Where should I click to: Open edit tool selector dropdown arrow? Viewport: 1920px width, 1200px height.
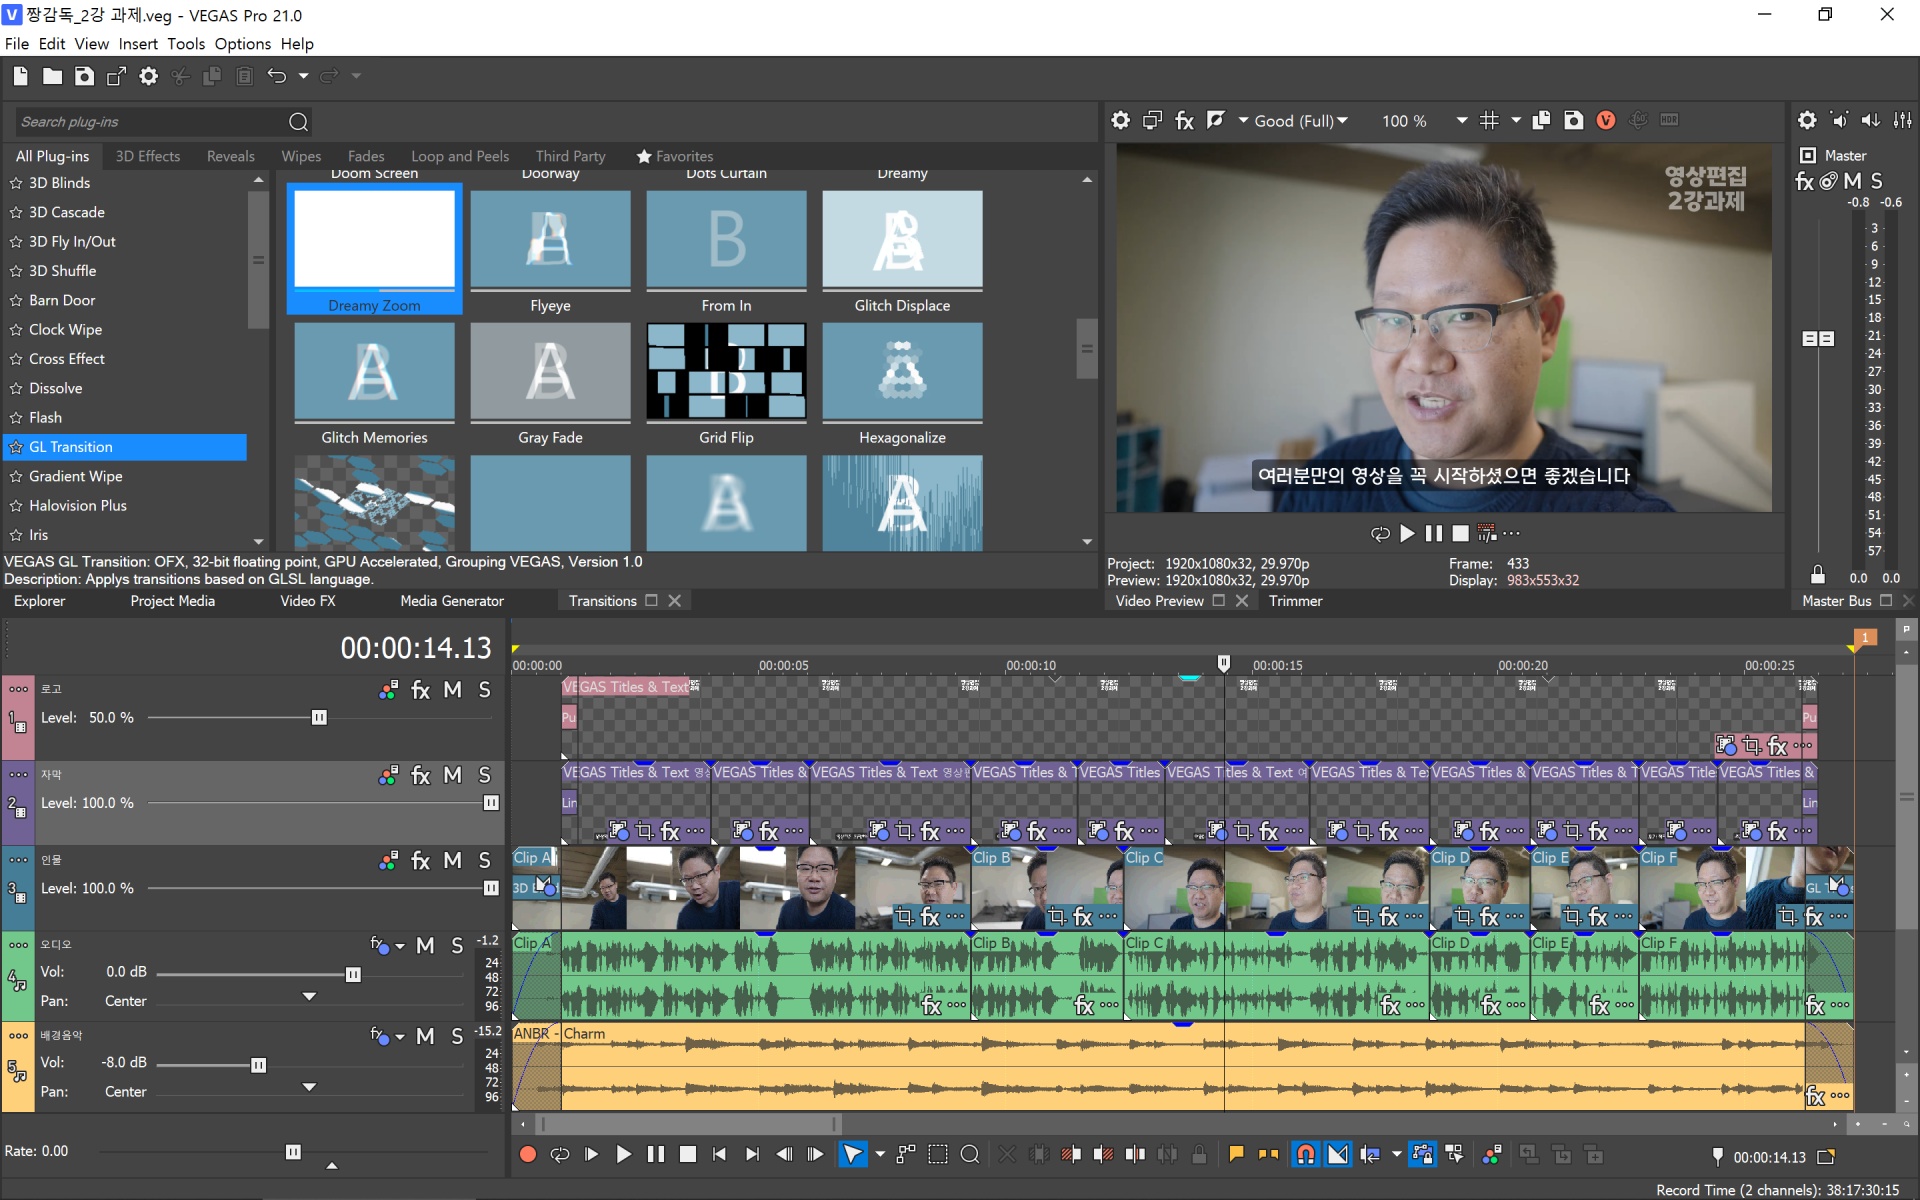coord(880,1154)
